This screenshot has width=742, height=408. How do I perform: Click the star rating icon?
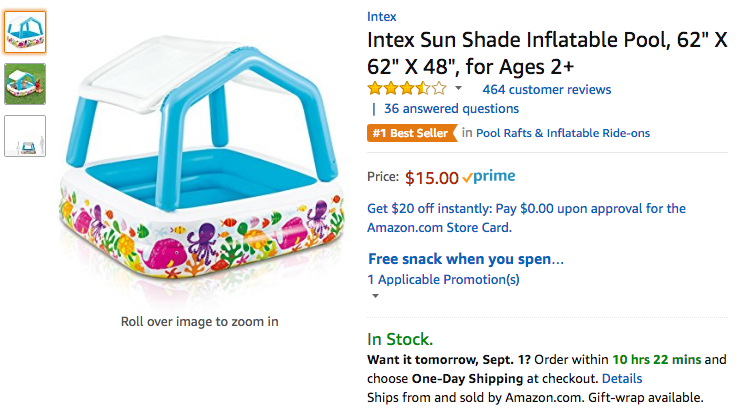pos(407,89)
